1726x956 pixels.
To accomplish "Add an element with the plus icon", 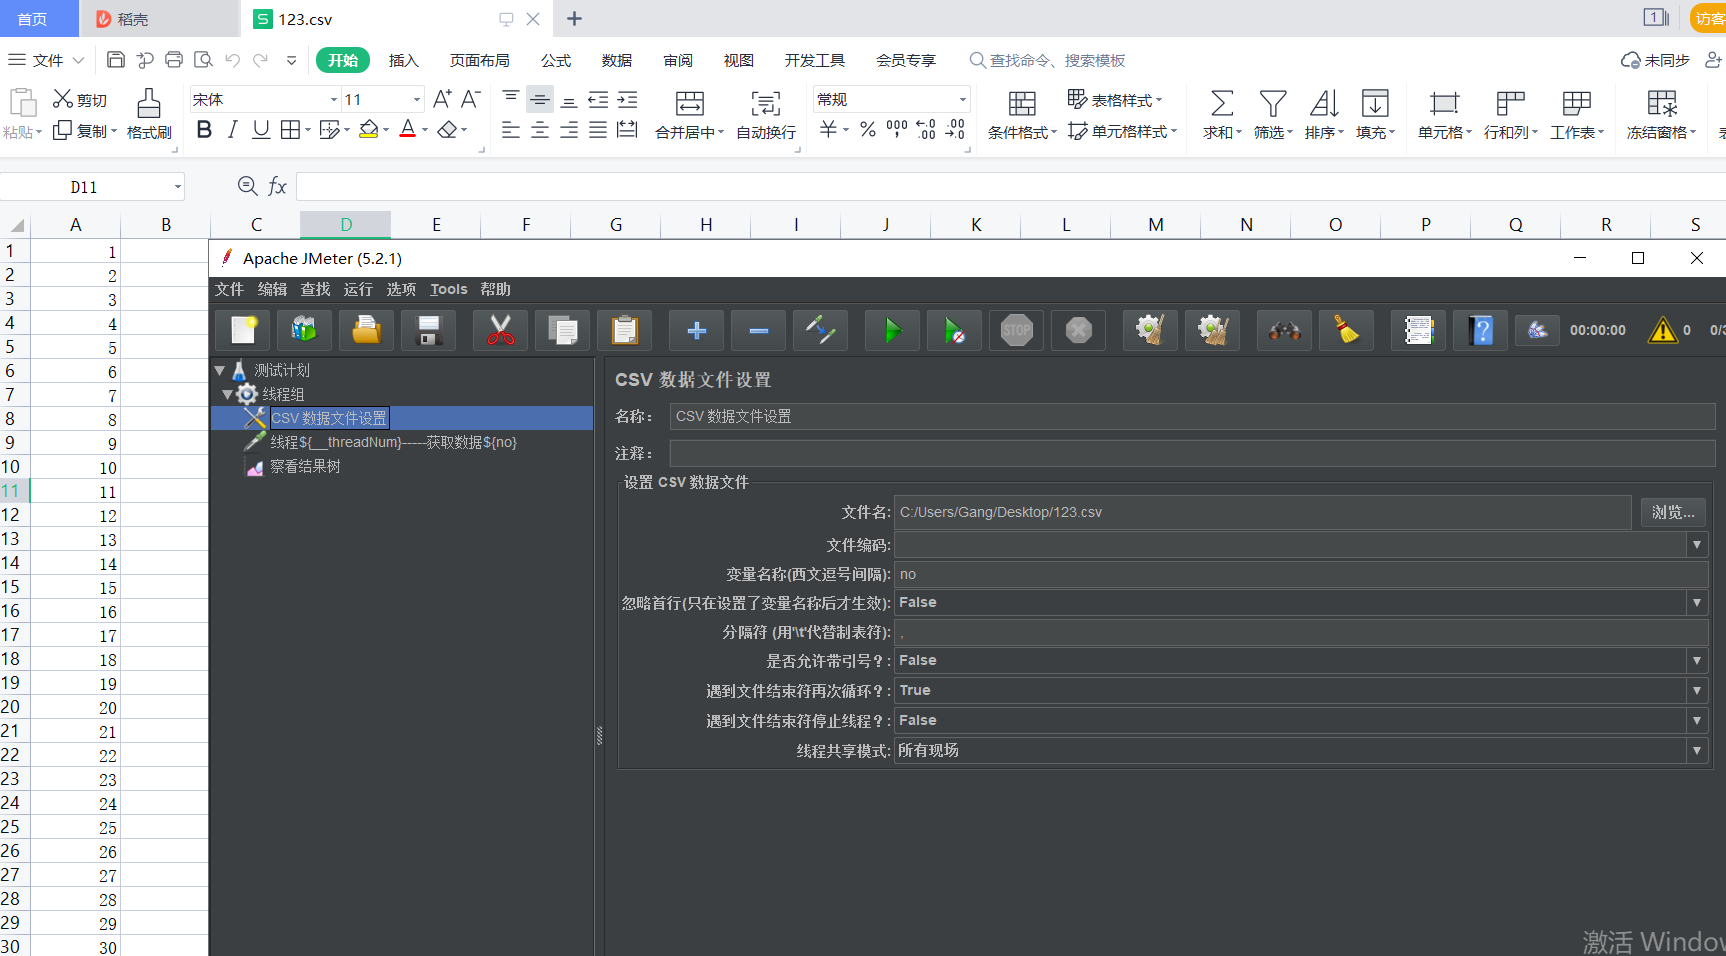I will coord(695,330).
